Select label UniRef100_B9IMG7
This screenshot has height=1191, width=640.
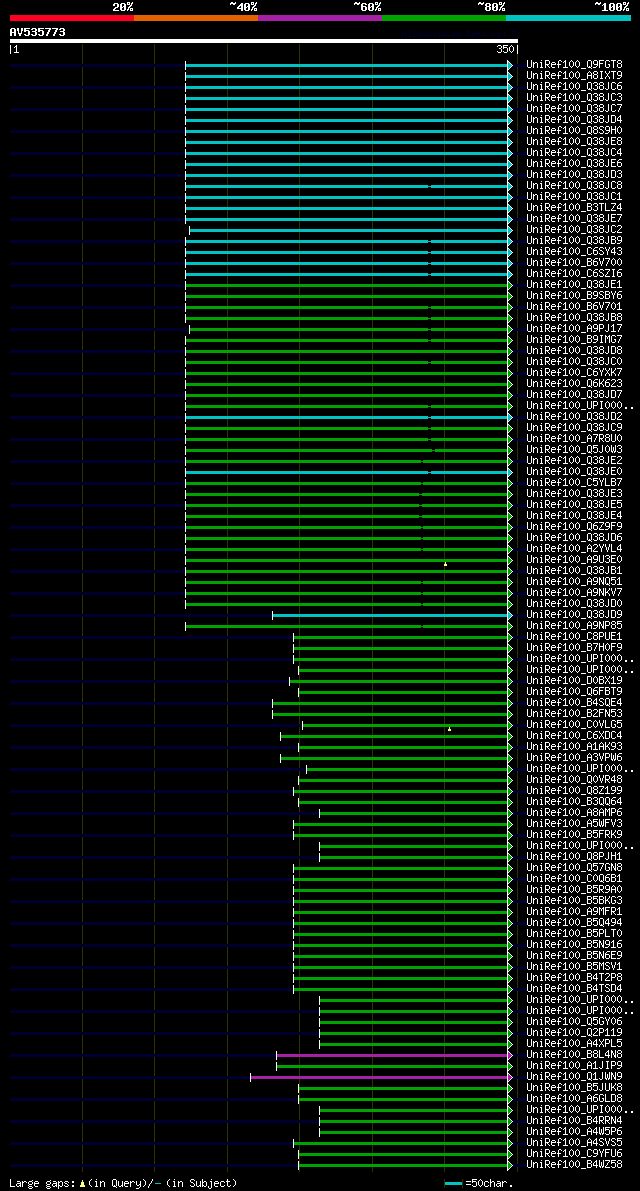(x=574, y=340)
